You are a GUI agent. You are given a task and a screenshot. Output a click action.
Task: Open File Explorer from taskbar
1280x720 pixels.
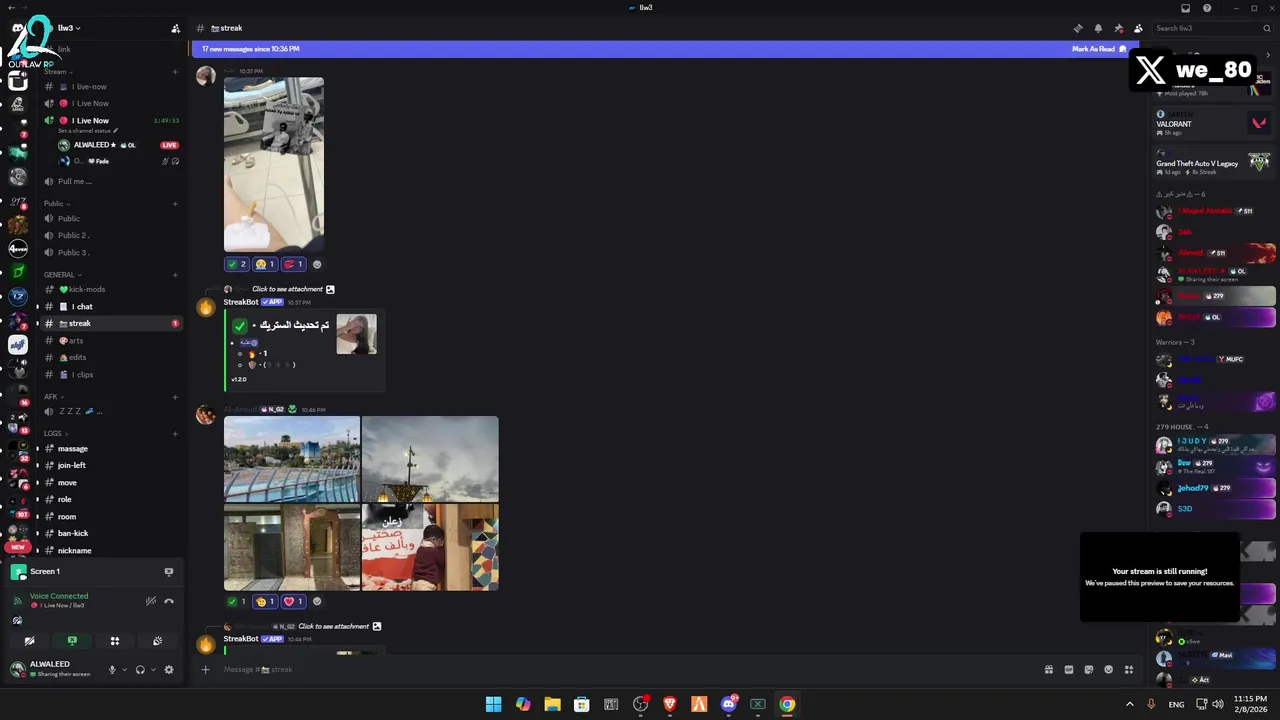coord(552,704)
